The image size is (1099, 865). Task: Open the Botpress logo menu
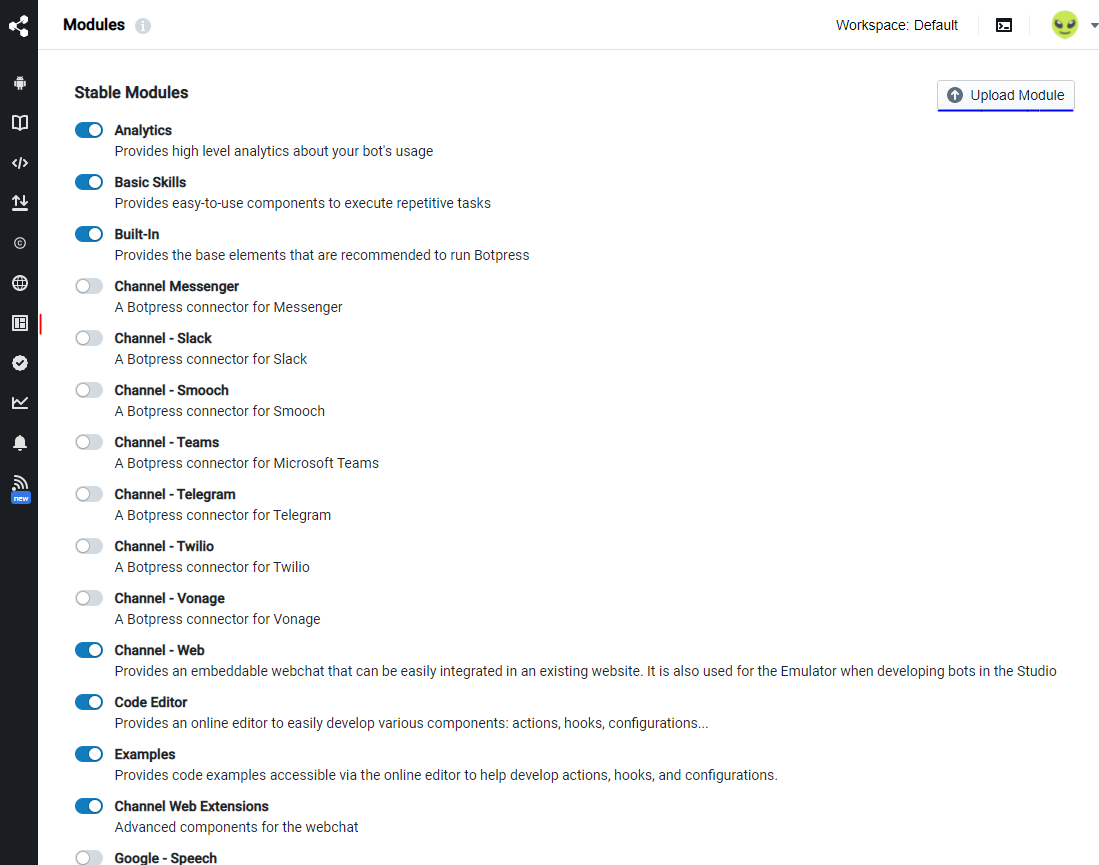(19, 25)
